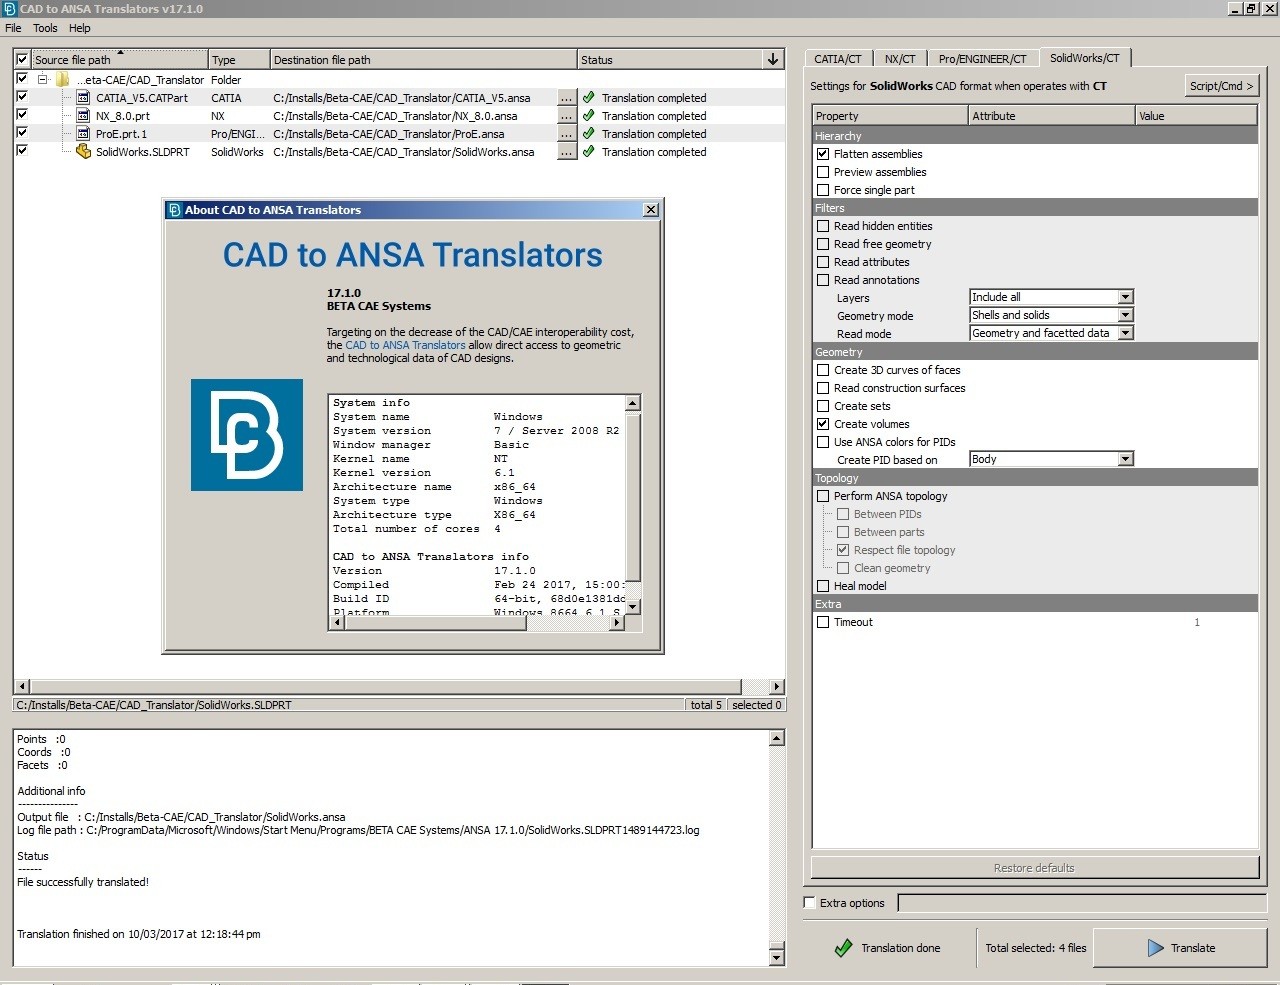The image size is (1280, 985).
Task: Browse destination path for NX_8.0.ansa
Action: point(567,116)
